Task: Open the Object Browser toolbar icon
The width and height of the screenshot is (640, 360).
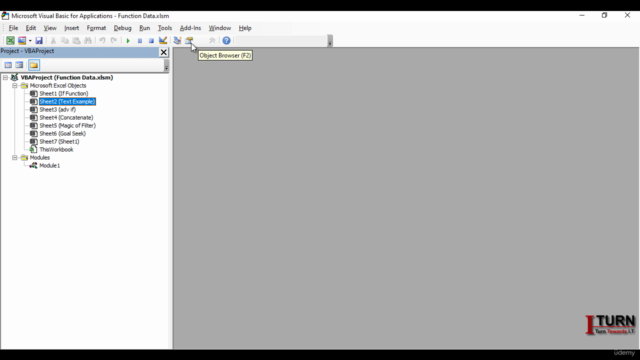Action: click(x=189, y=40)
